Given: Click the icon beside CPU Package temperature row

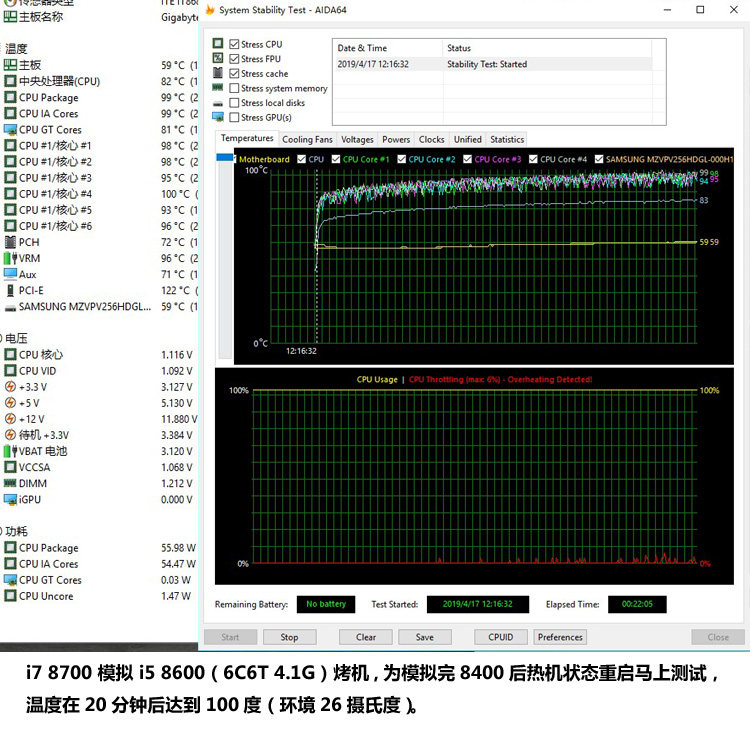Looking at the screenshot, I should tap(10, 97).
